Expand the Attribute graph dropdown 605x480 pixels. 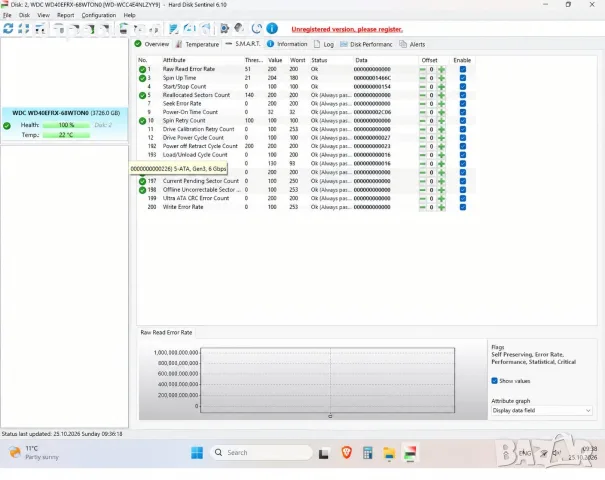(542, 411)
